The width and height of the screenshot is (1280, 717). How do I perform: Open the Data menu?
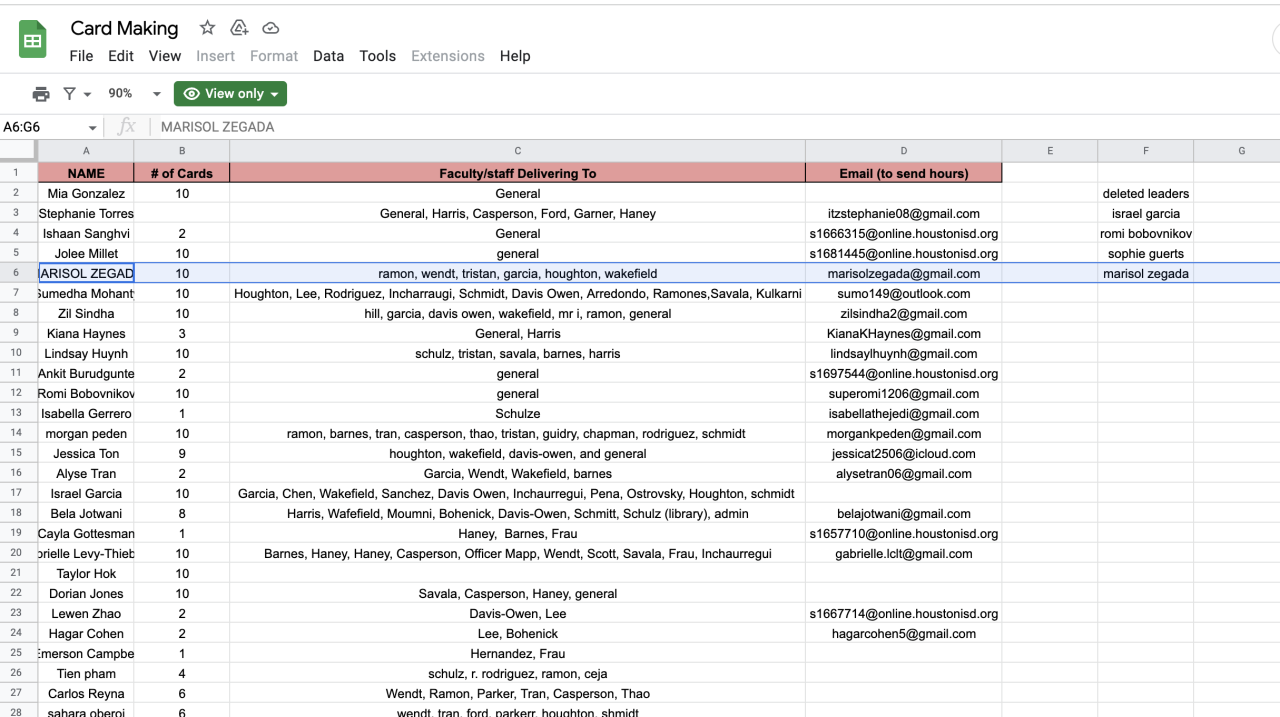pyautogui.click(x=328, y=56)
